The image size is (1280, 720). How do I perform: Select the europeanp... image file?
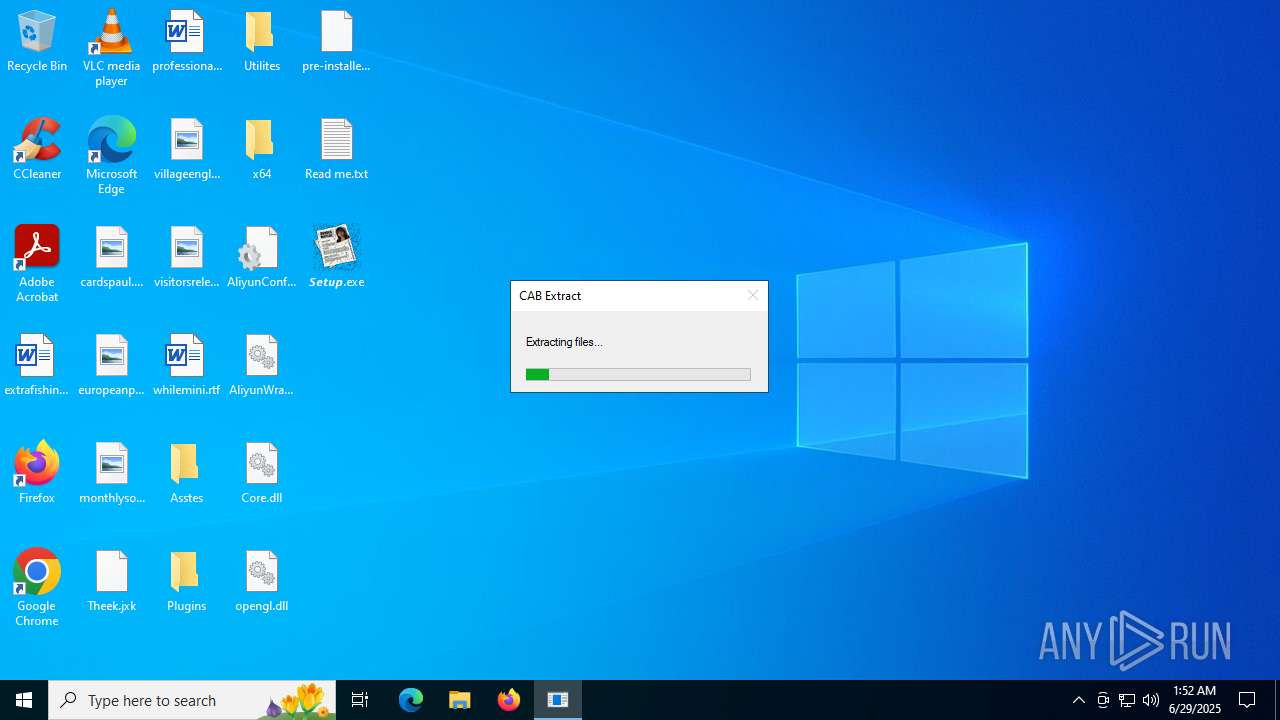pos(111,365)
